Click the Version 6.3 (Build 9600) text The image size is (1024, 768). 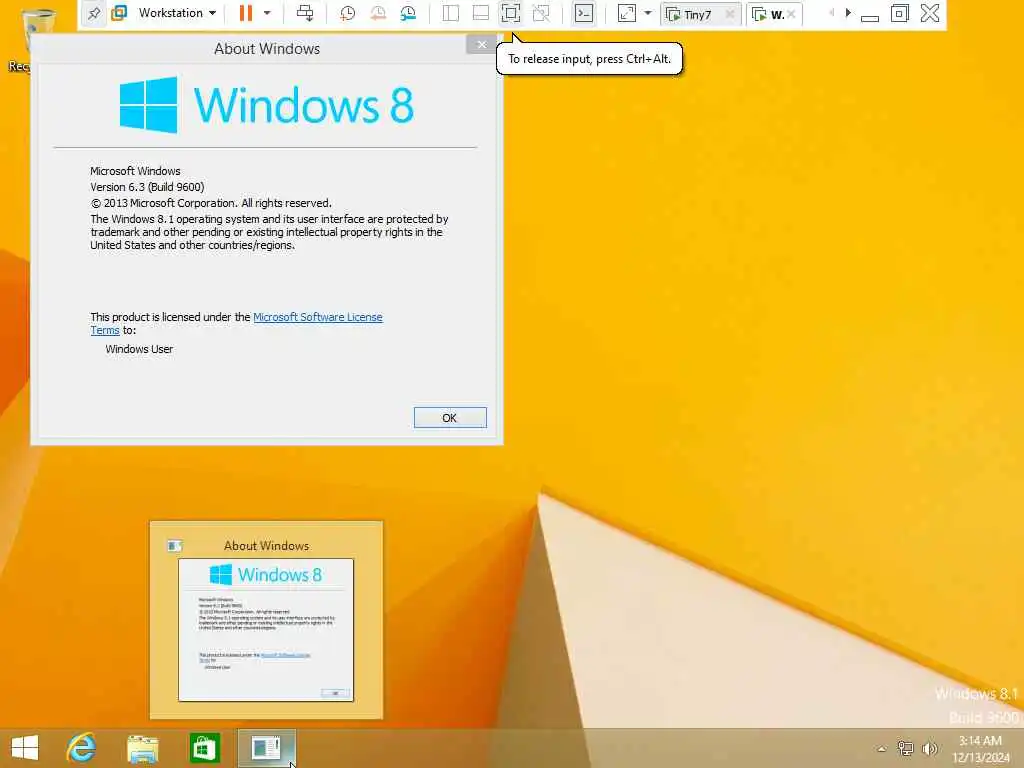(147, 187)
